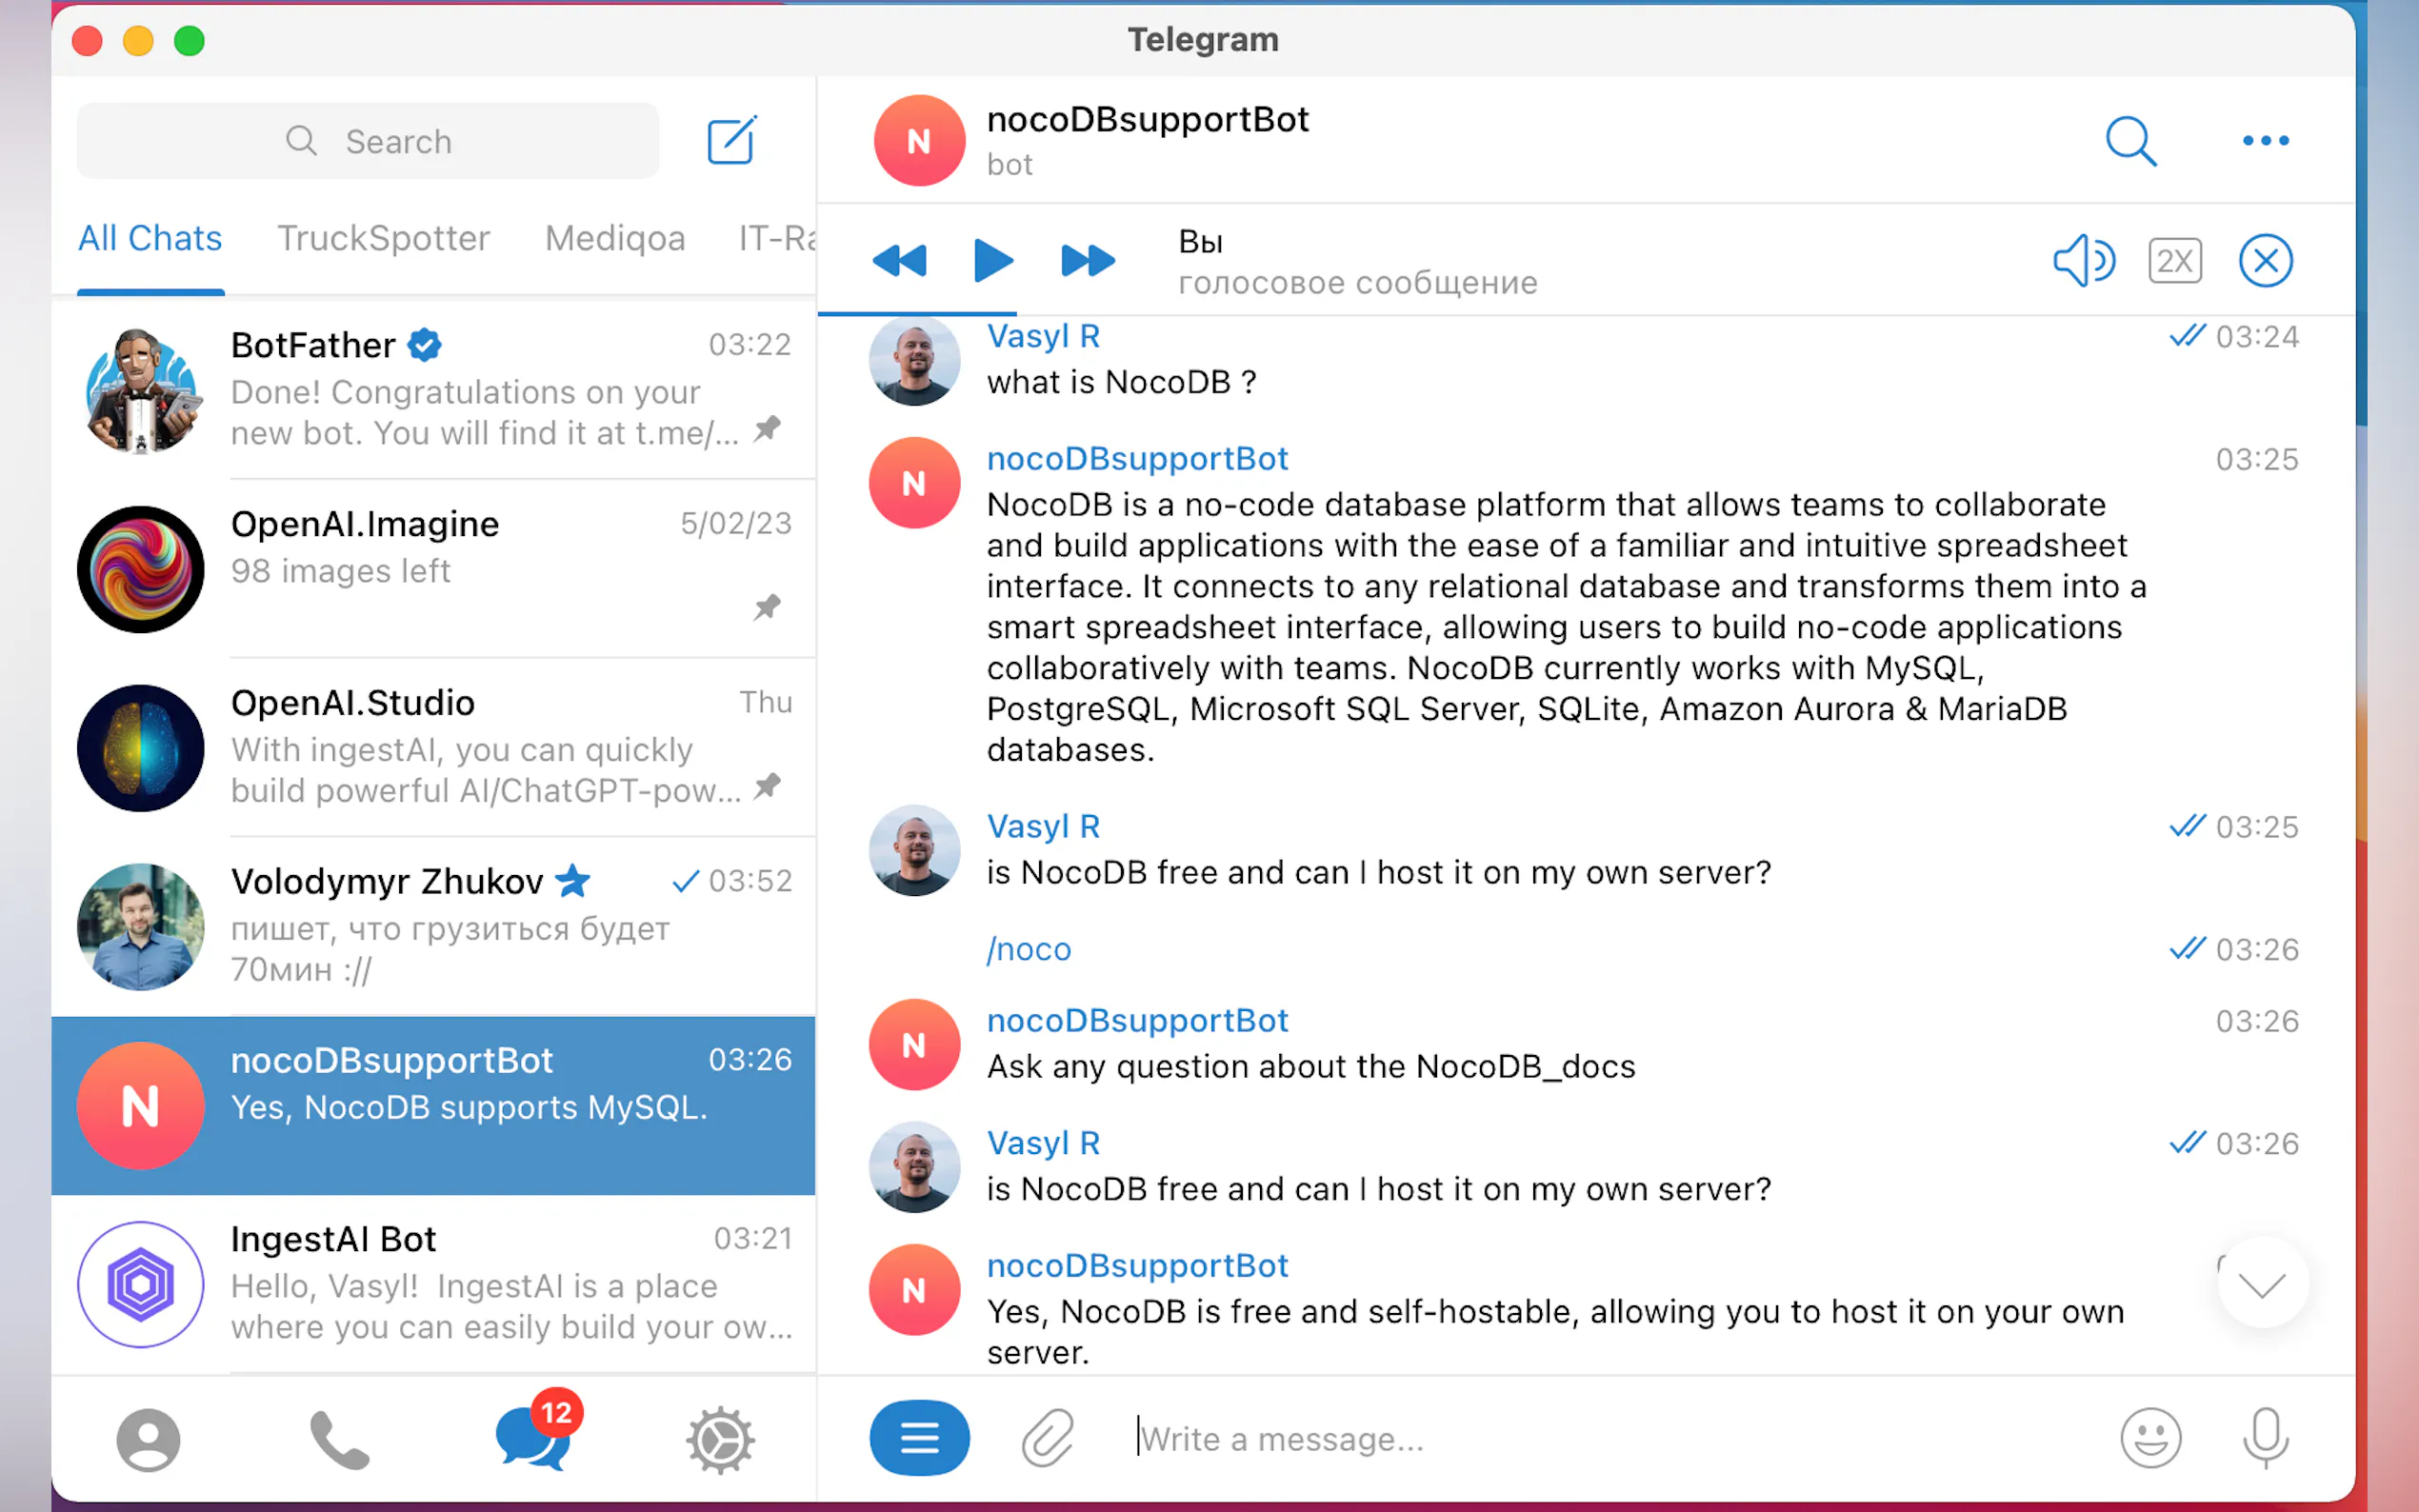The height and width of the screenshot is (1512, 2419).
Task: Click the bot N avatar beside 'Yes, NocoDB is free'
Action: click(914, 1290)
